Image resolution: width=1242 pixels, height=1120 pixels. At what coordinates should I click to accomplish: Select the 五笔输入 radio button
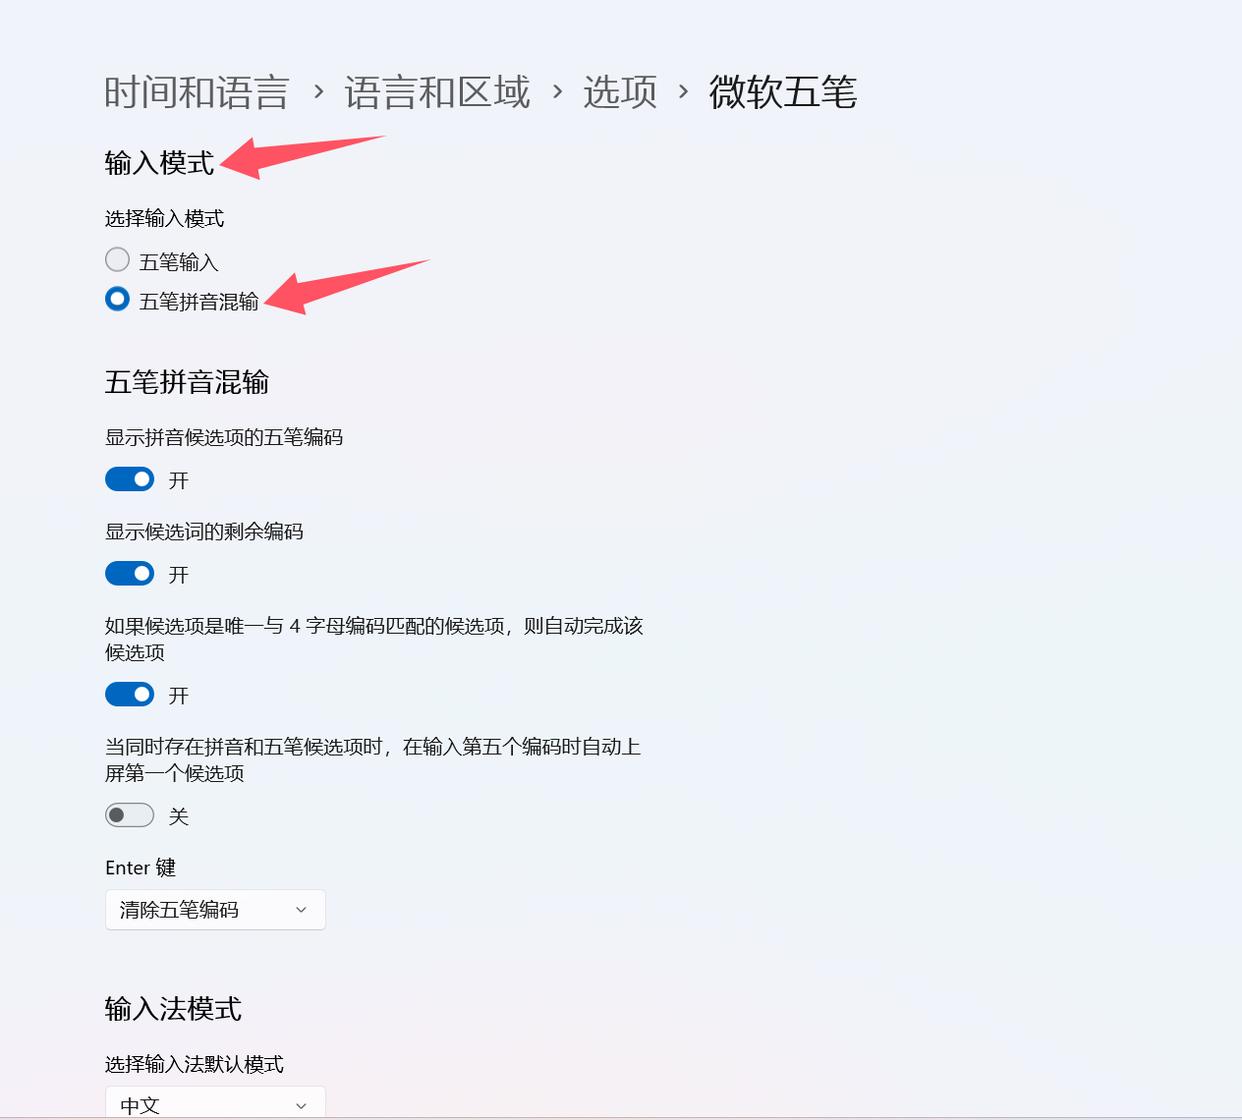tap(117, 260)
